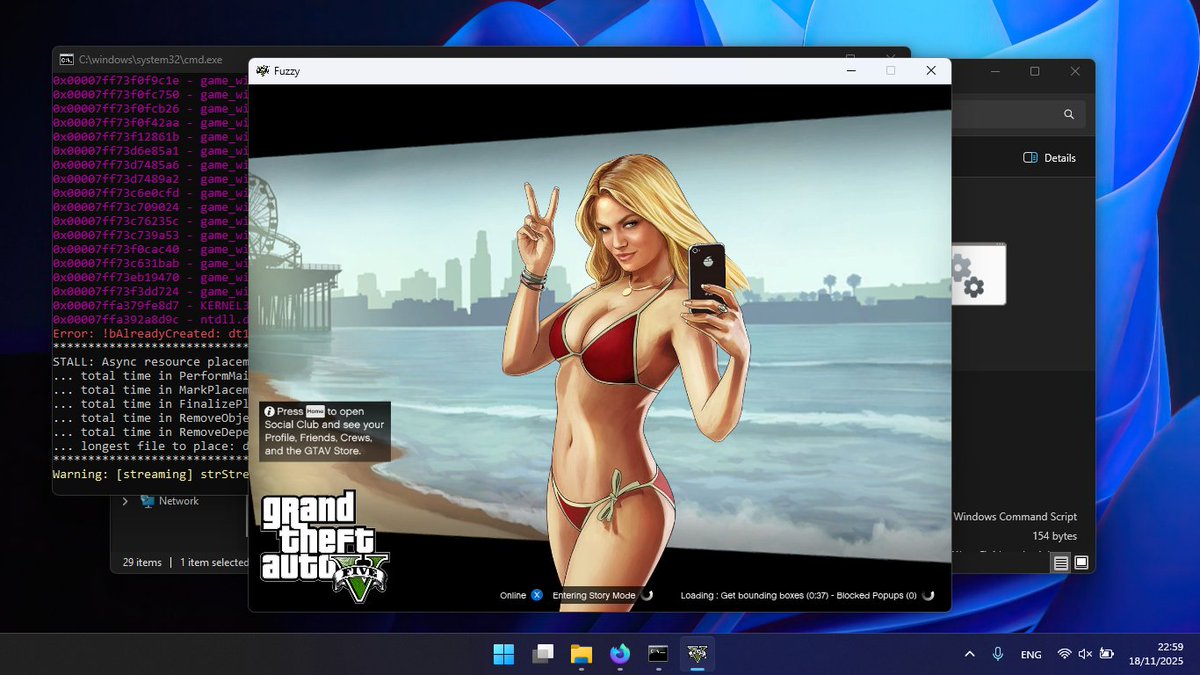Select the Windows Command Script file thumbnail
Viewport: 1200px width, 675px height.
tap(978, 274)
